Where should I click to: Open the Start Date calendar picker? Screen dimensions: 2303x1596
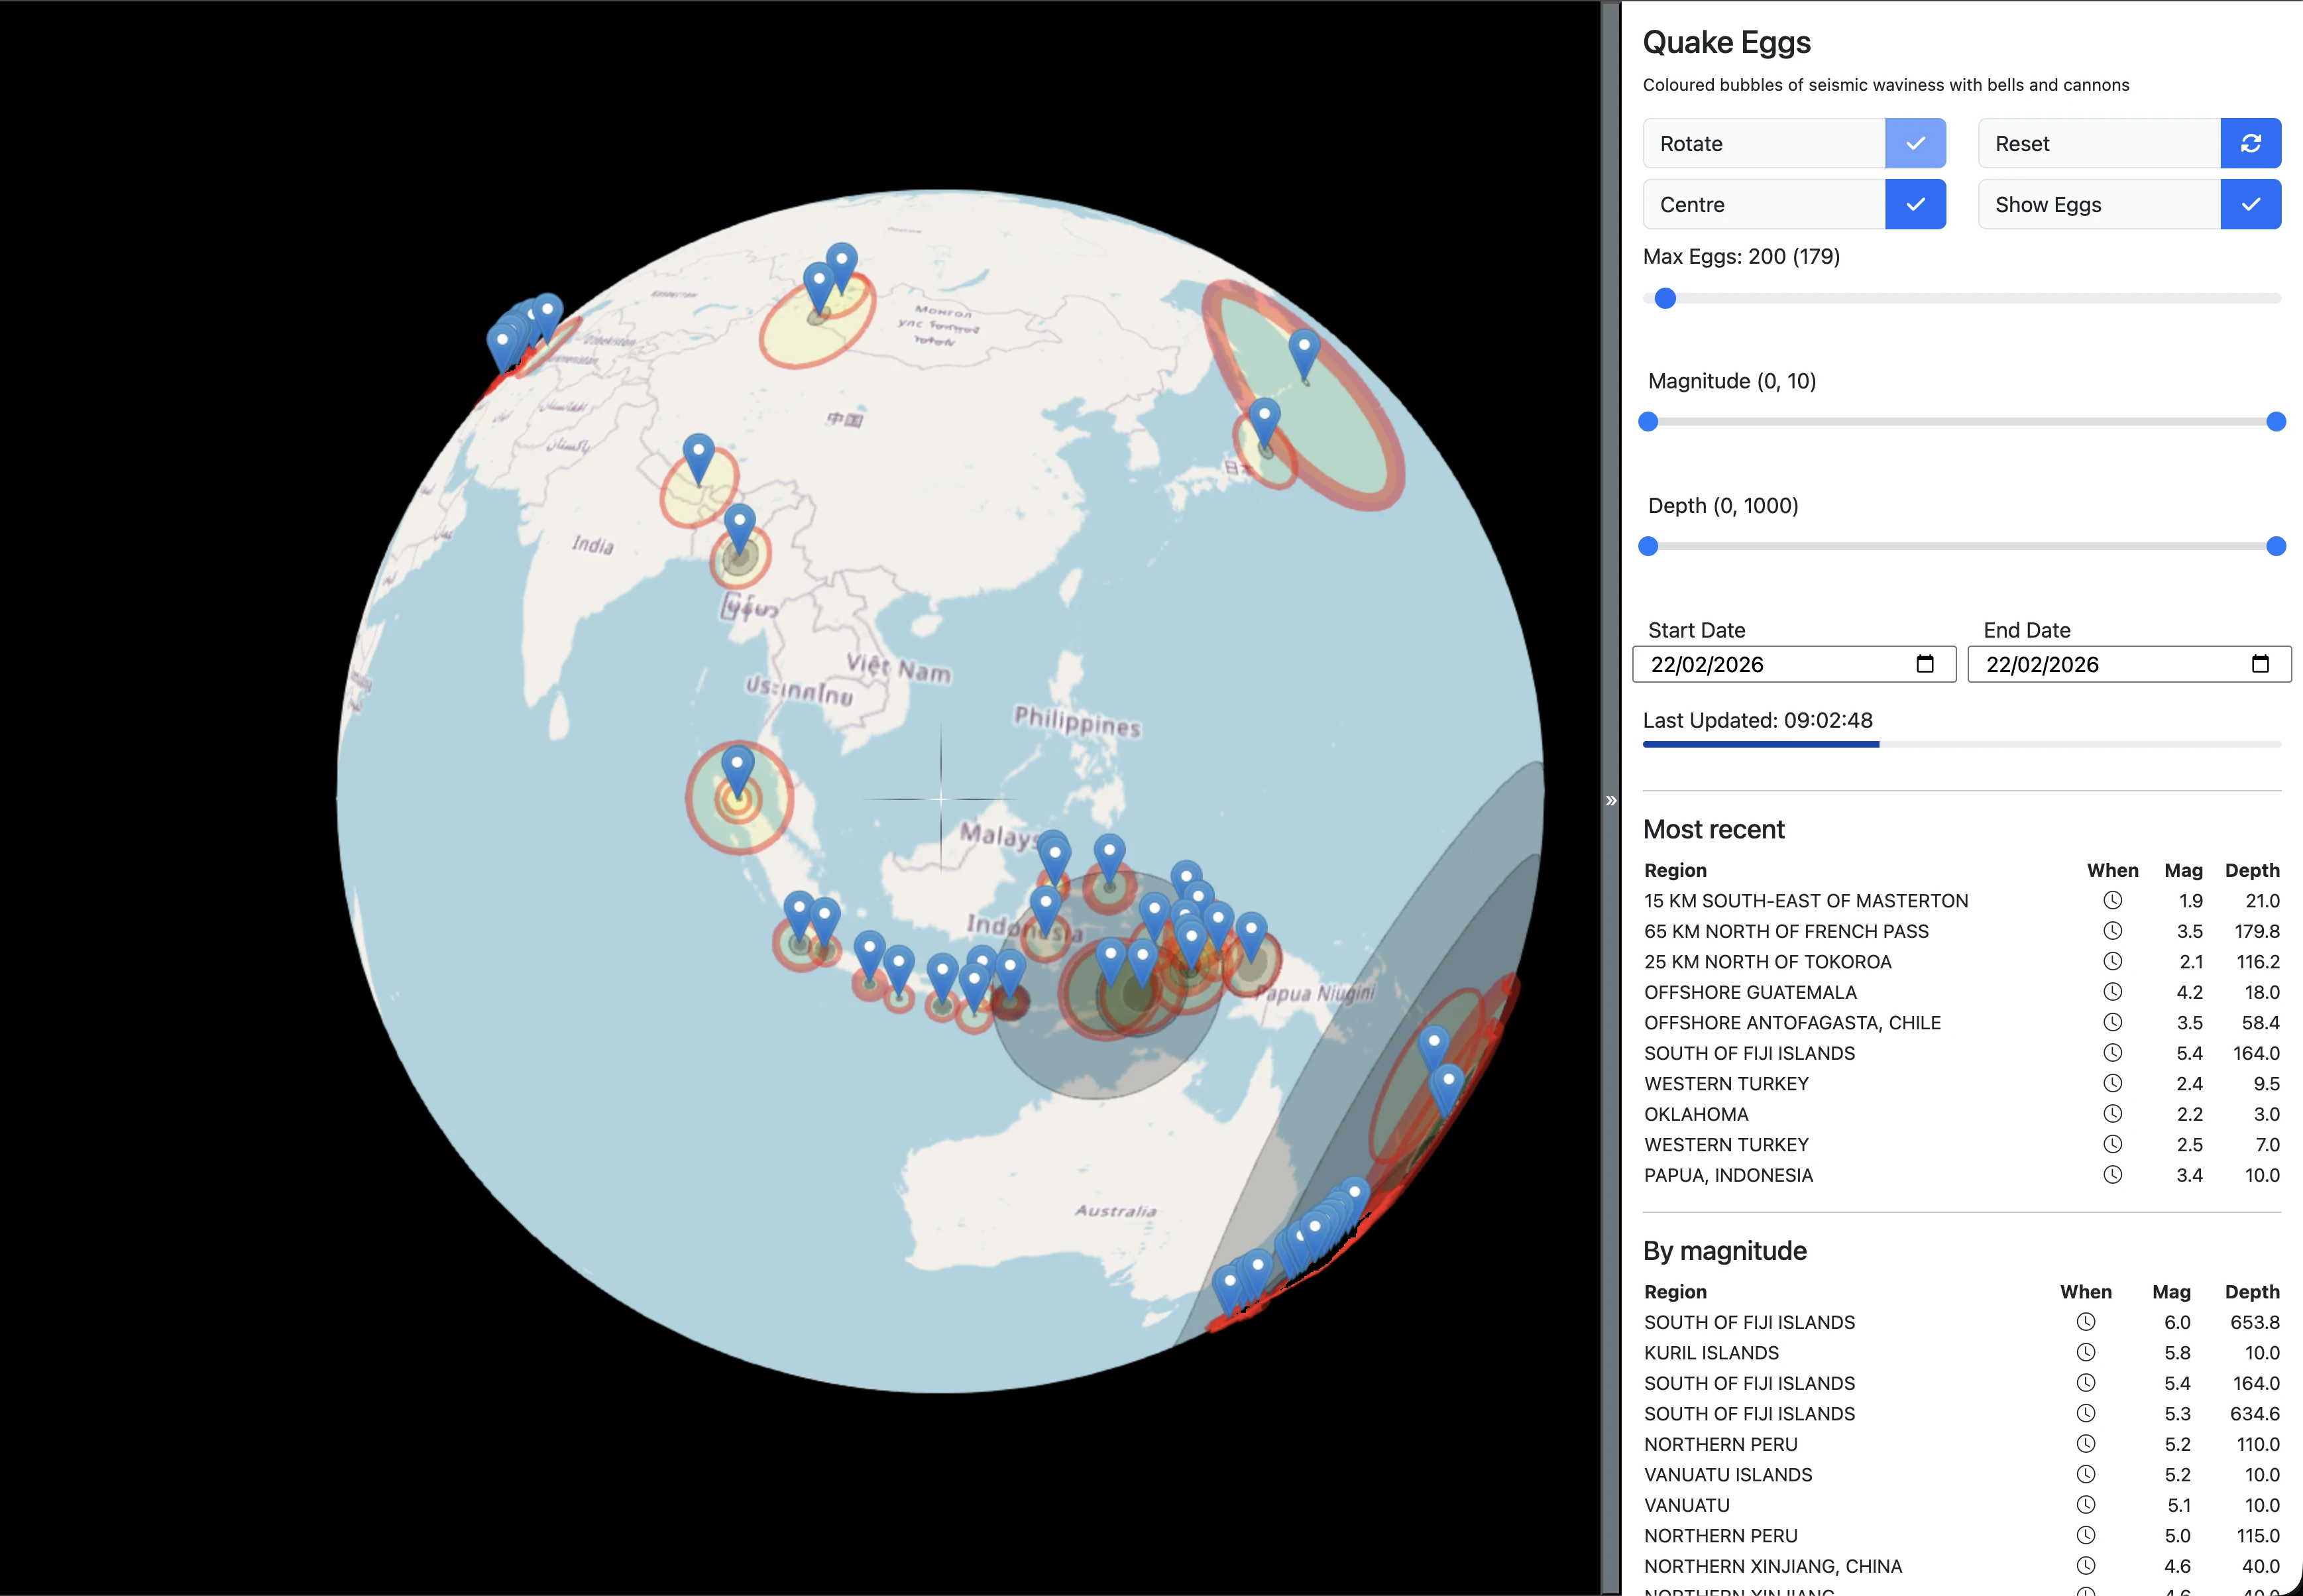[1925, 663]
